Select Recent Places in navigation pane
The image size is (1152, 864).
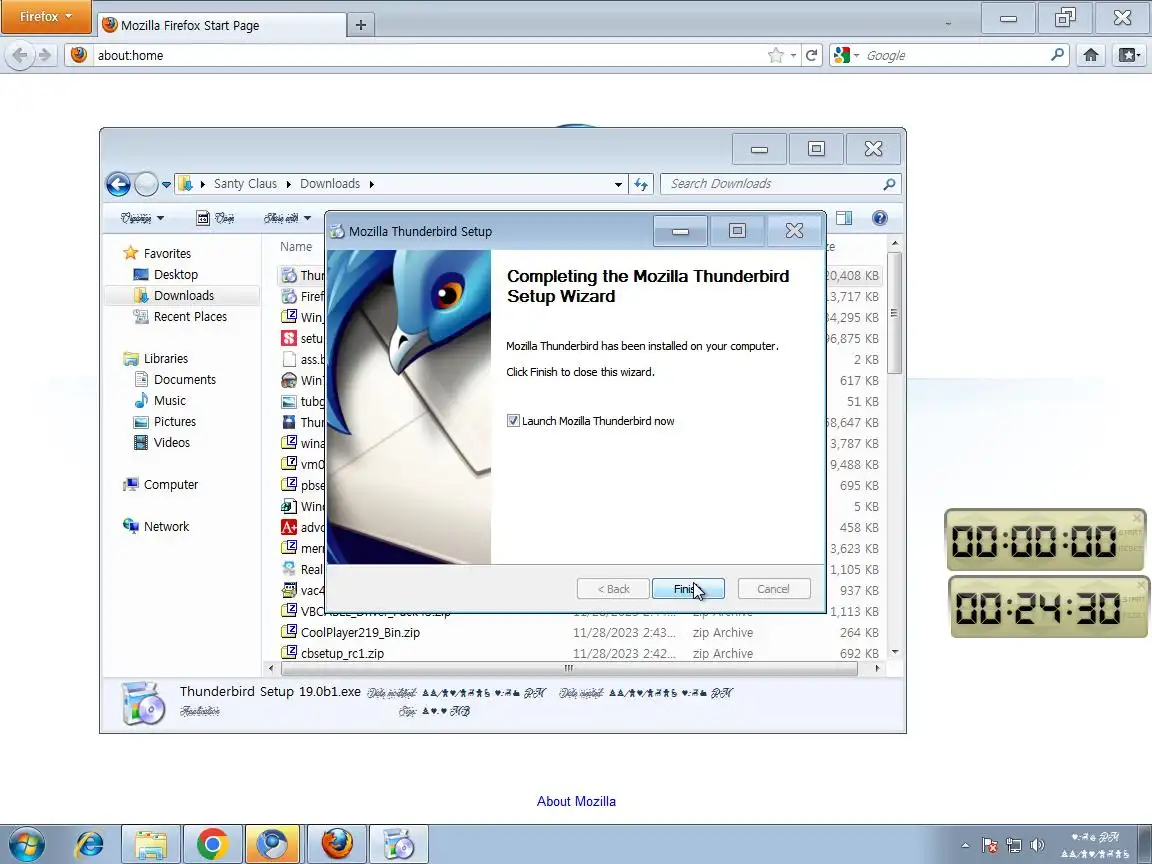190,317
